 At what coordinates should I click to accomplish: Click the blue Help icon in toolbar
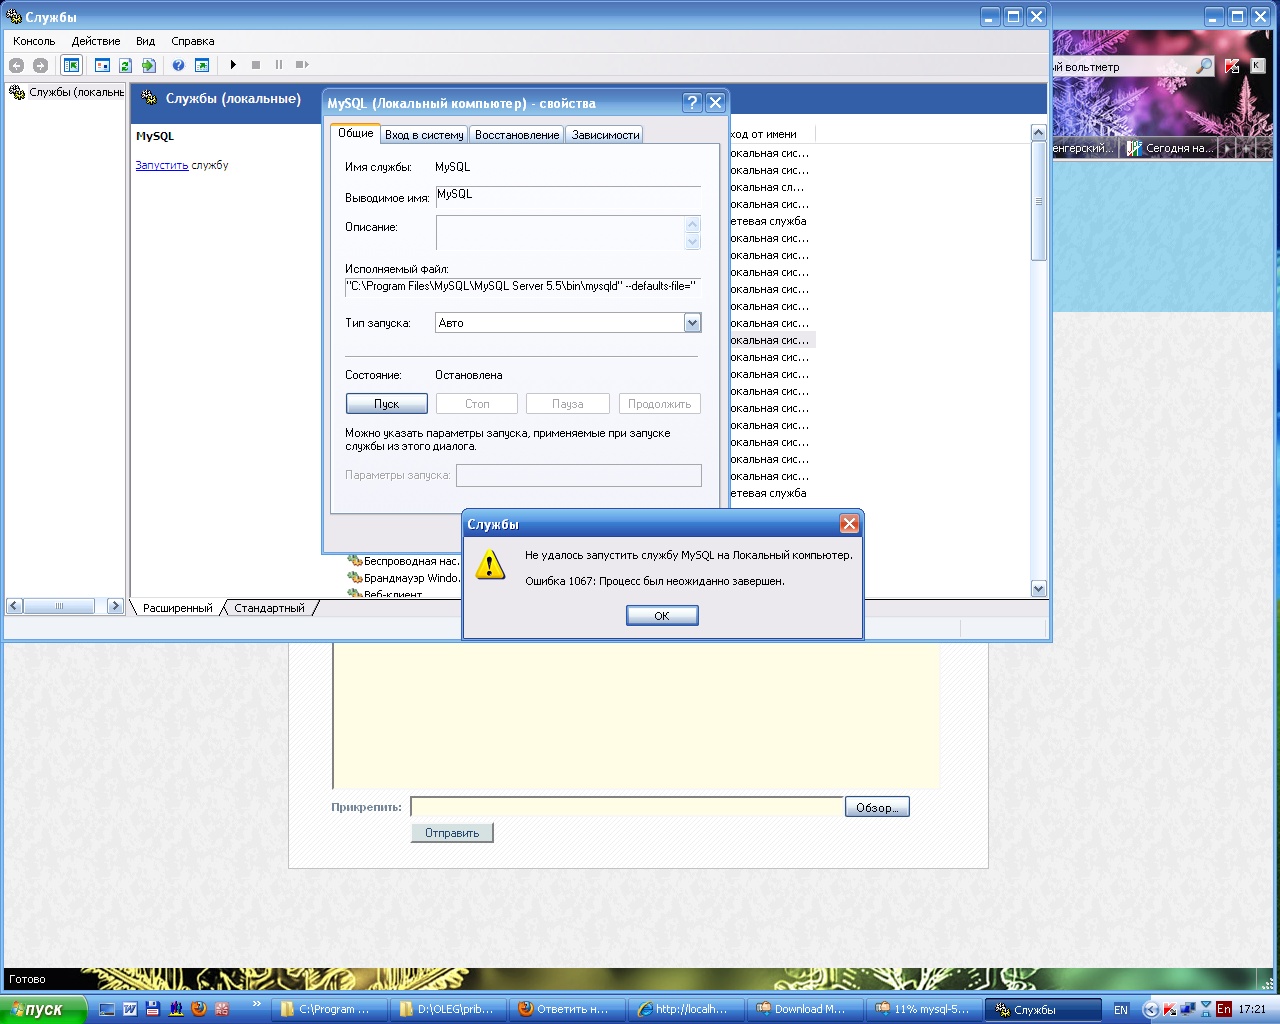178,65
